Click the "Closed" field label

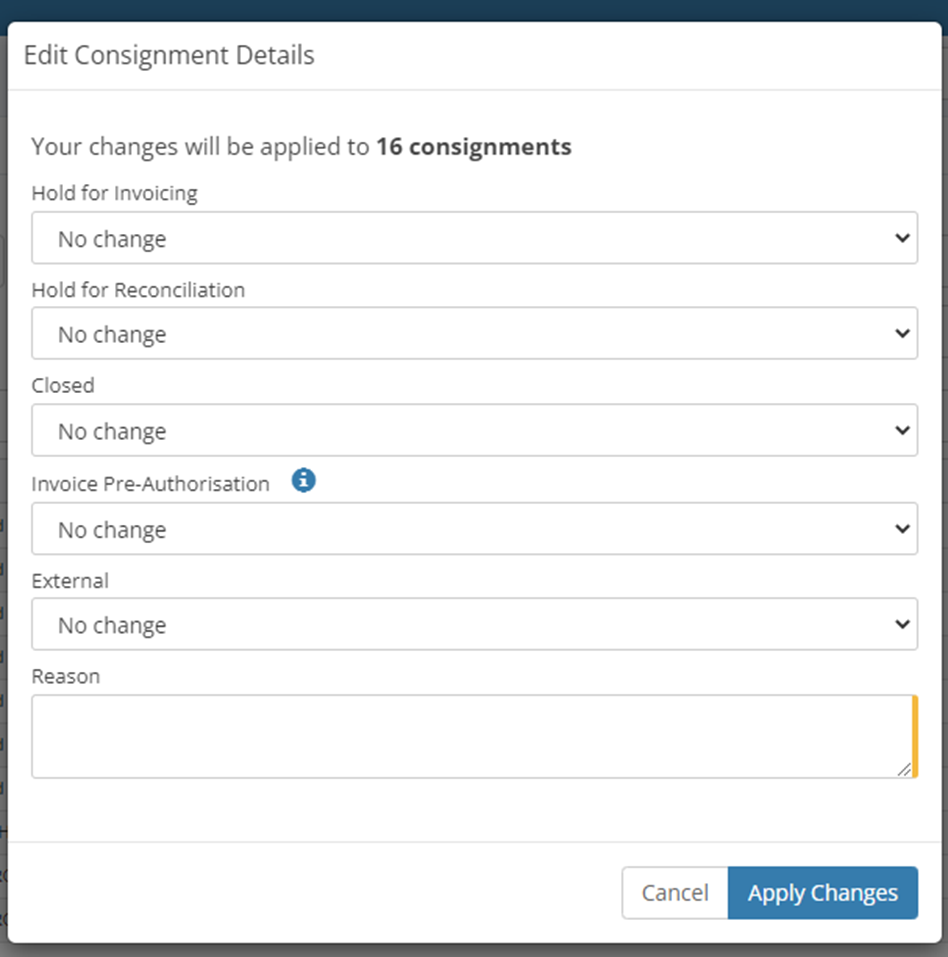pyautogui.click(x=63, y=386)
